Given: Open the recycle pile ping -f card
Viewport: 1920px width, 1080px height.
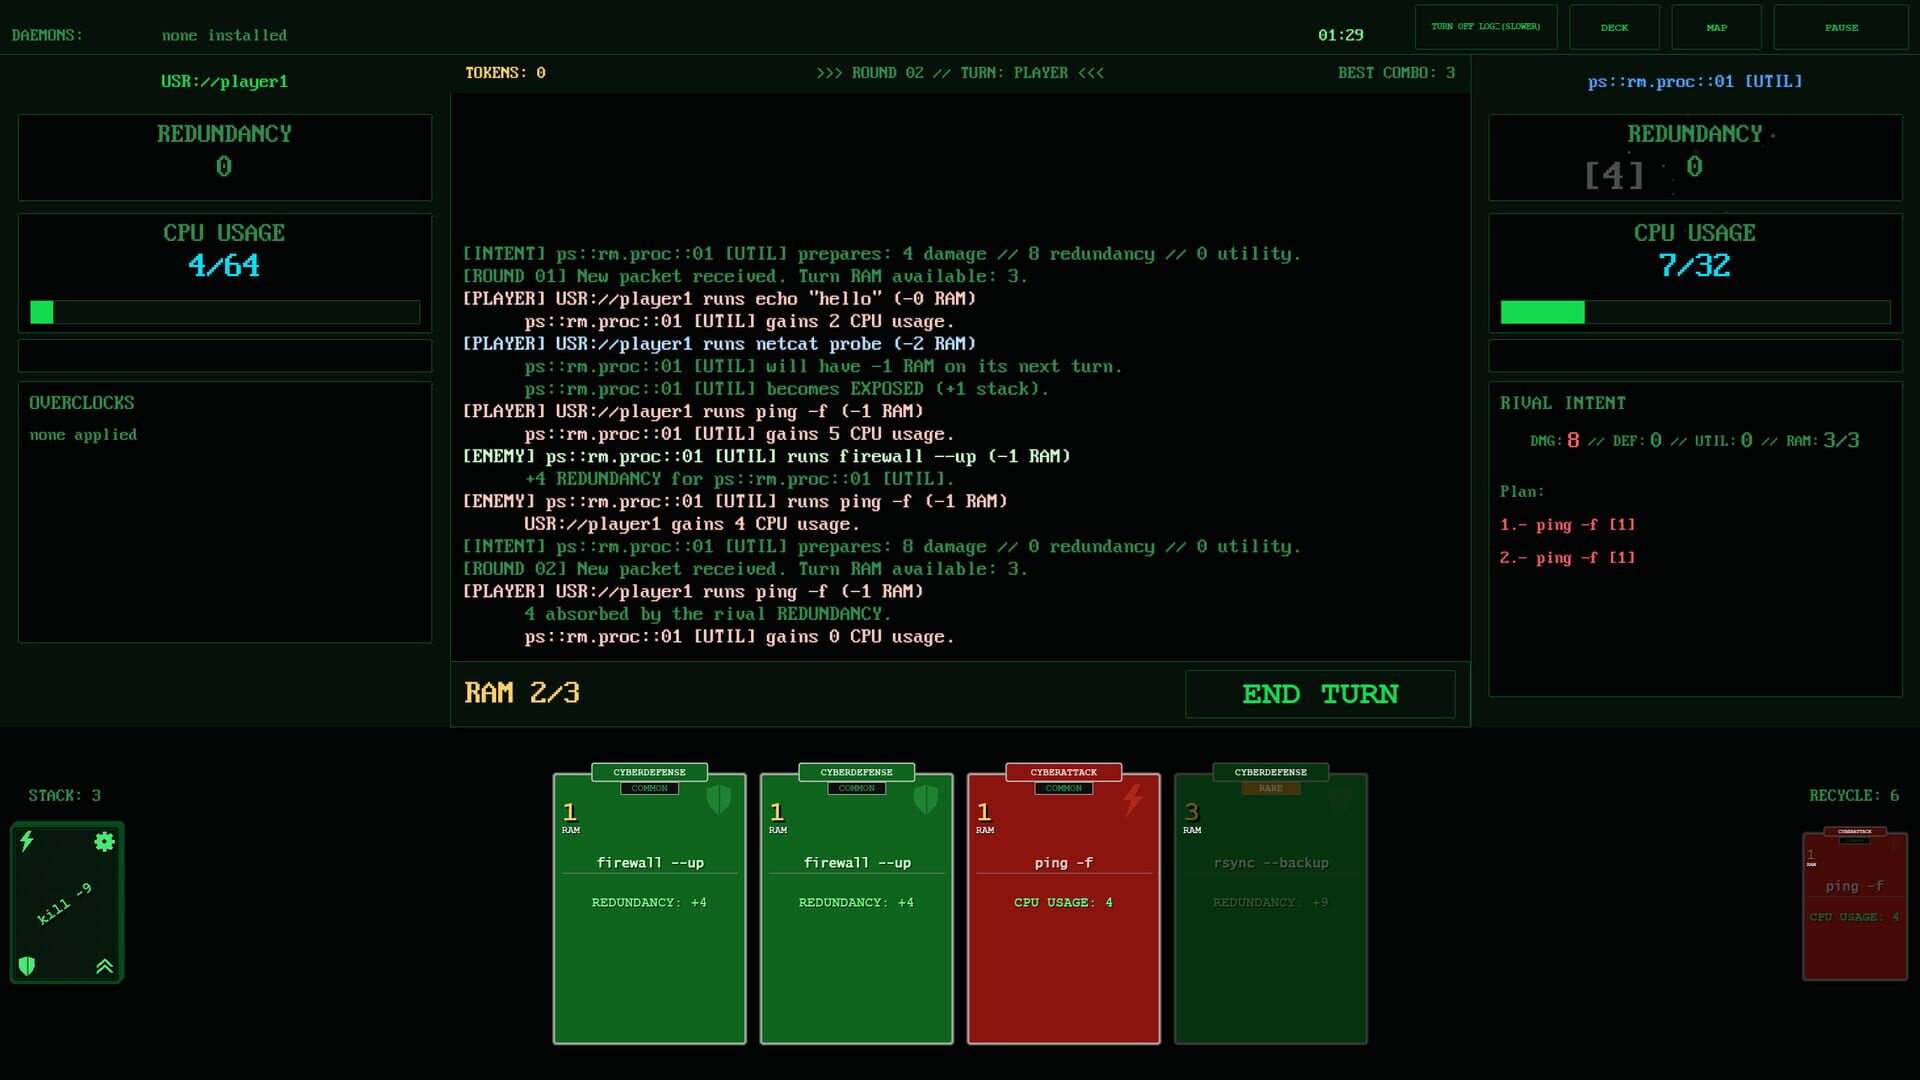Looking at the screenshot, I should click(x=1855, y=906).
